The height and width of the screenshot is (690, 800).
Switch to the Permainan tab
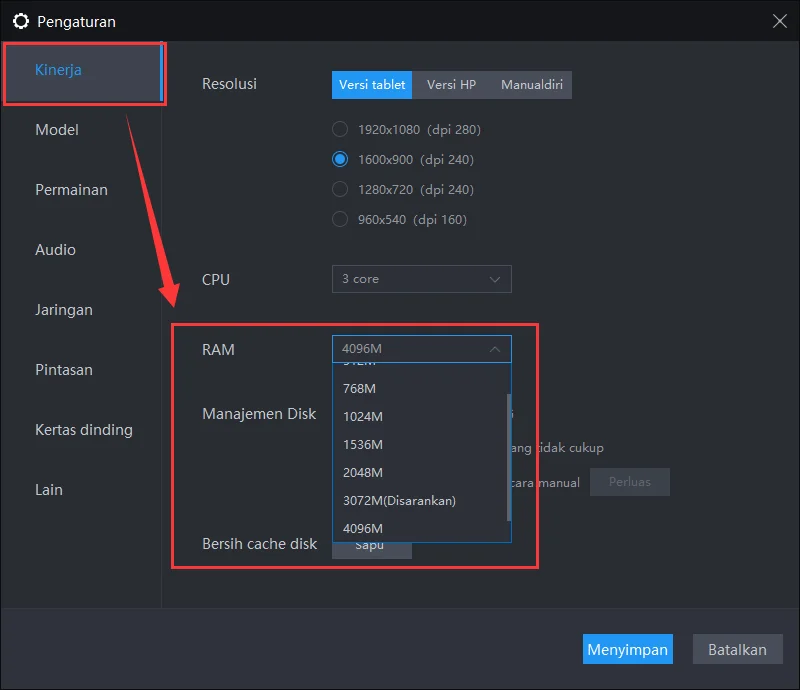coord(71,190)
